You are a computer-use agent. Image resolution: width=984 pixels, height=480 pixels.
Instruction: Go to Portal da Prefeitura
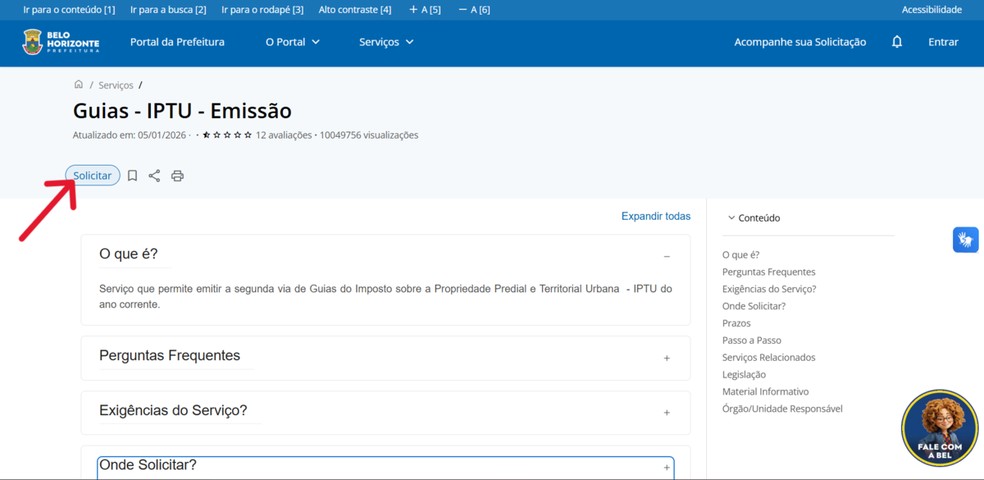coord(177,42)
